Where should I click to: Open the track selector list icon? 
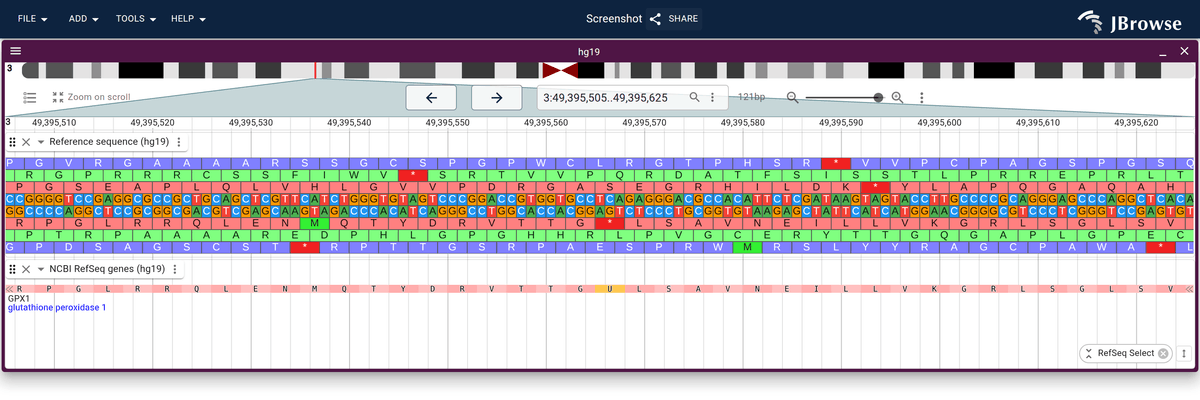[x=30, y=97]
